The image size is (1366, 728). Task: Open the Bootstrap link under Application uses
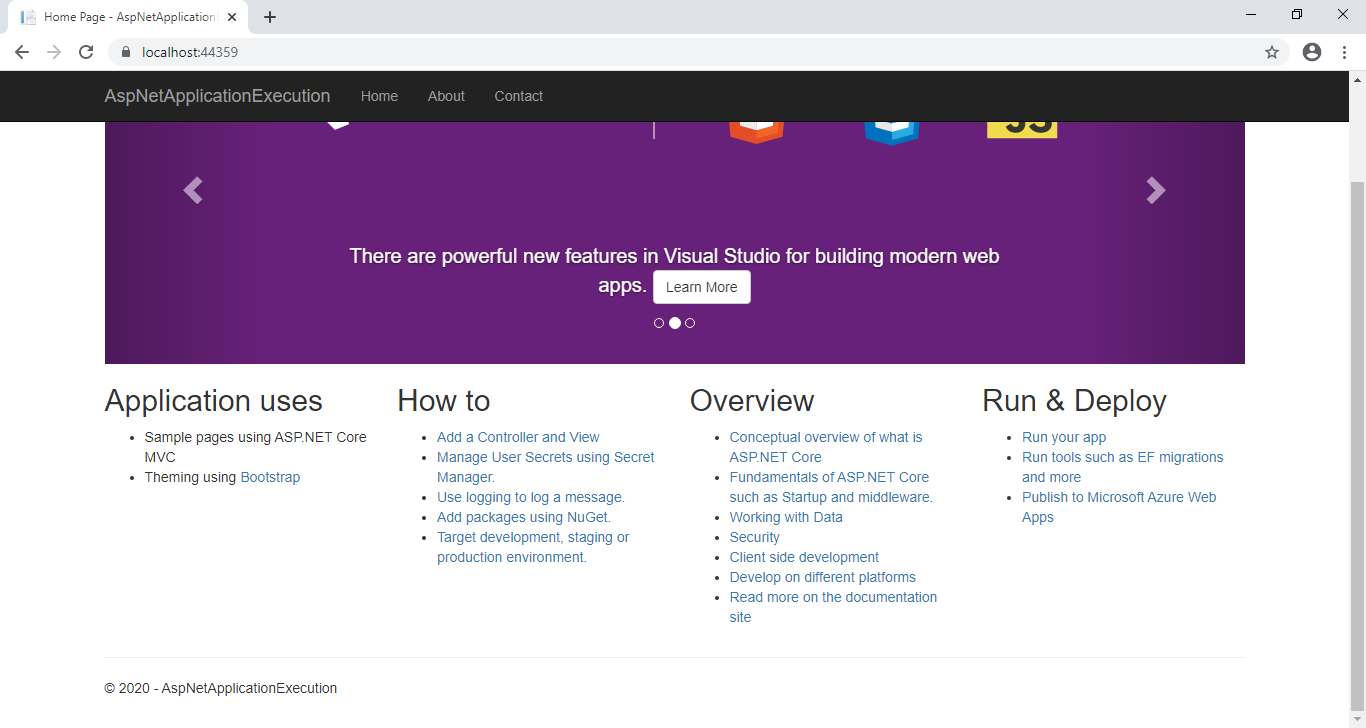(x=269, y=477)
